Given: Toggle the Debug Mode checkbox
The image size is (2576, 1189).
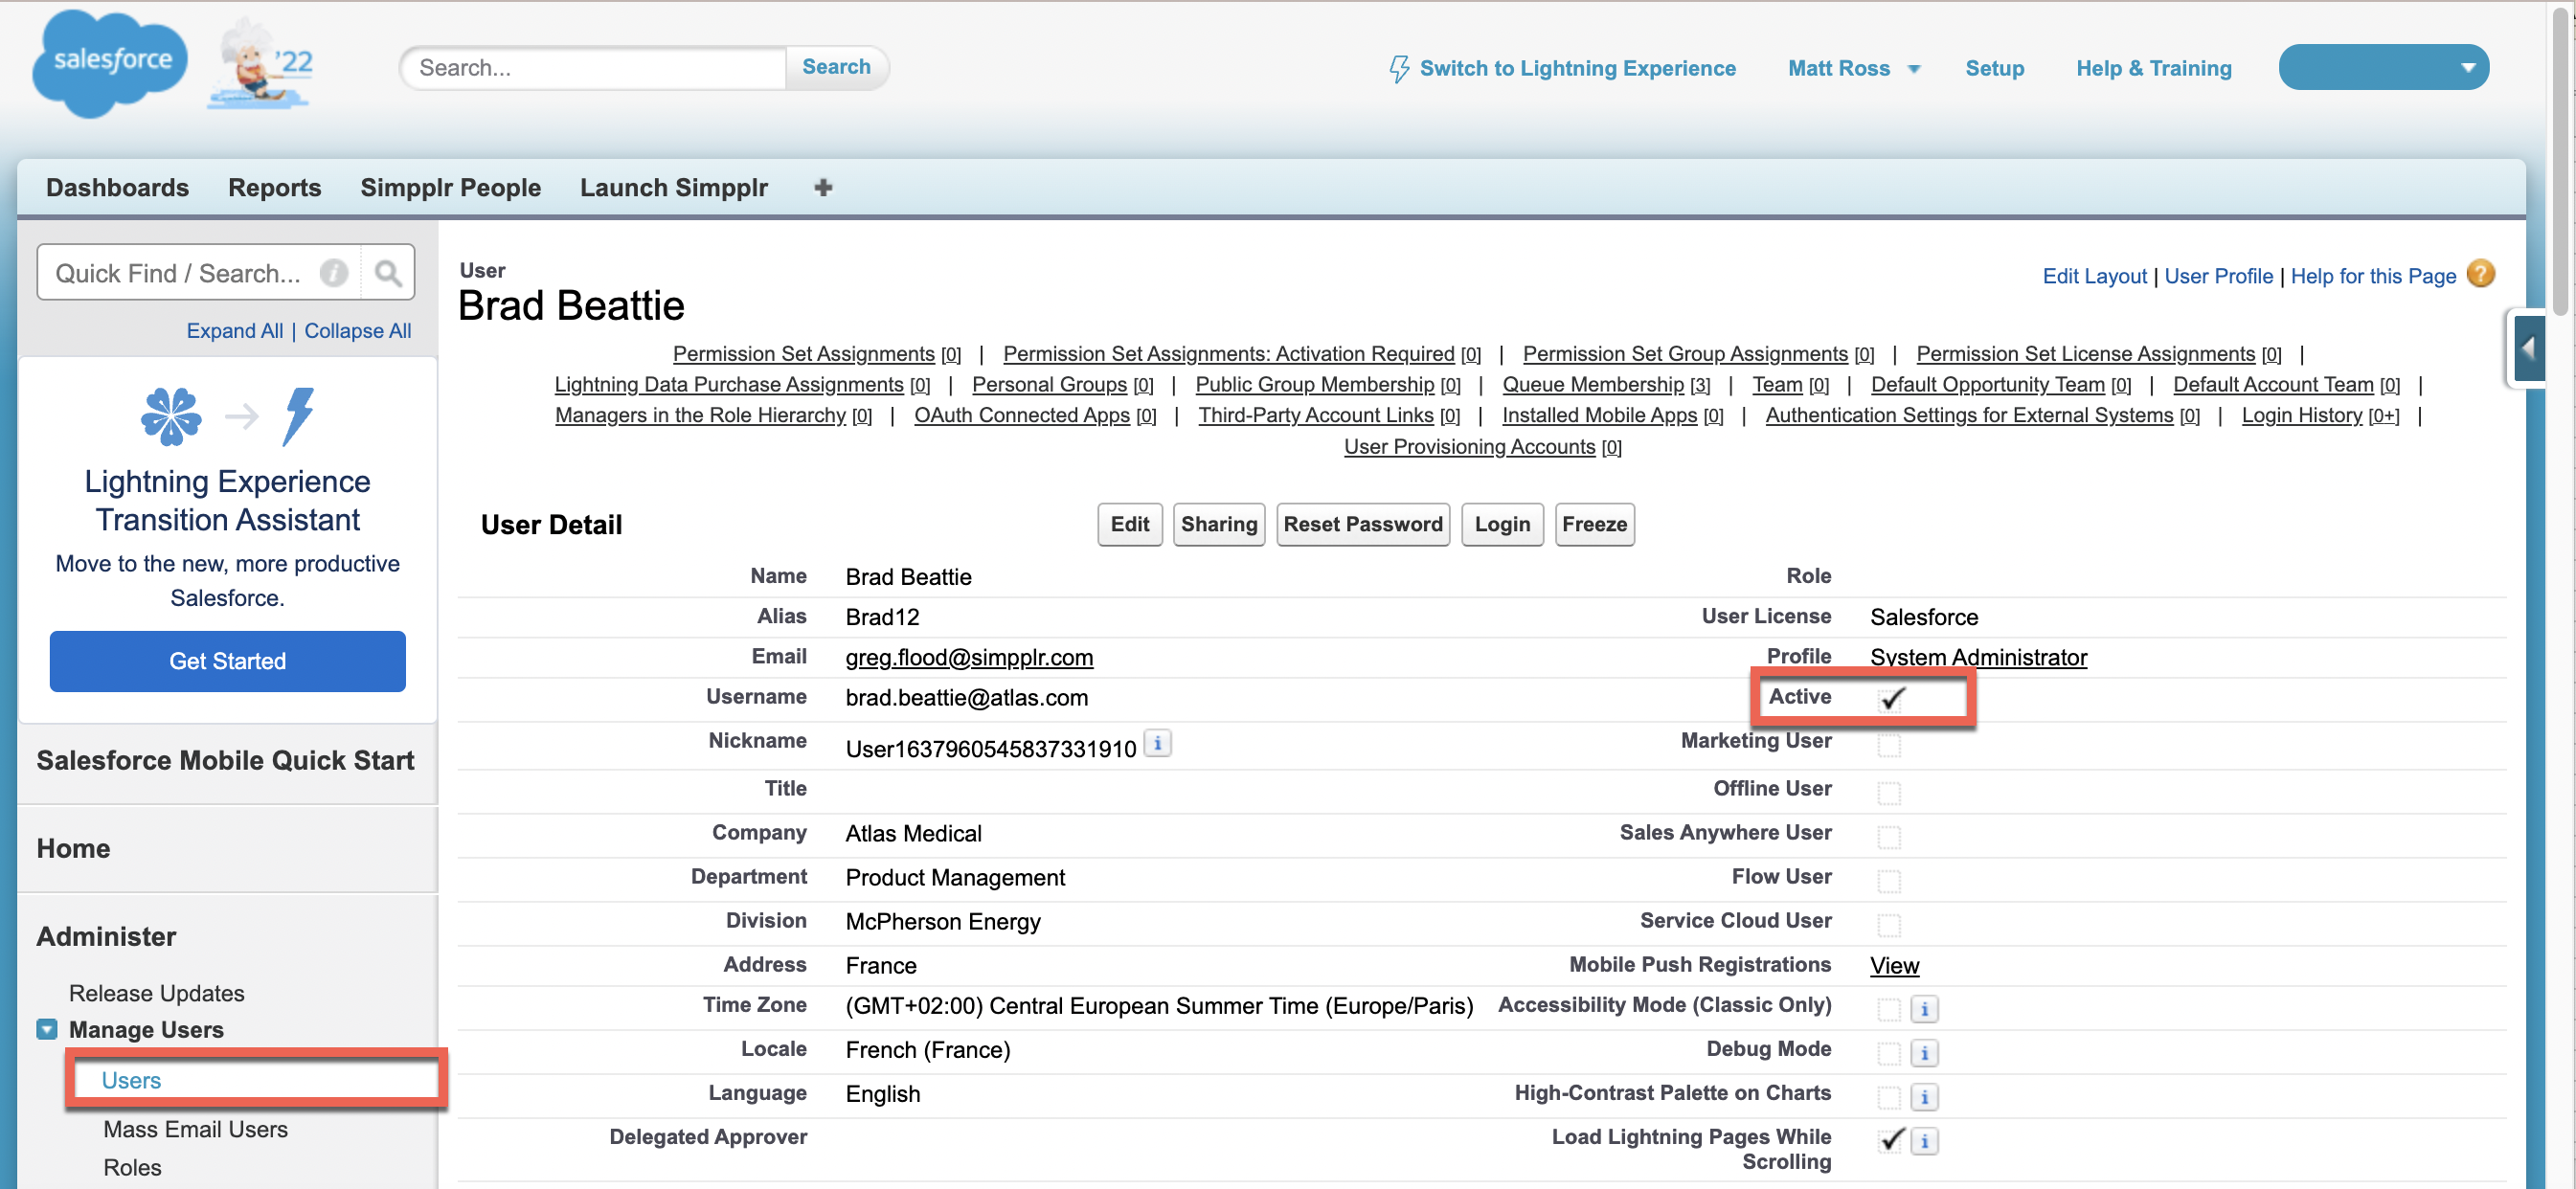Looking at the screenshot, I should point(1889,1053).
